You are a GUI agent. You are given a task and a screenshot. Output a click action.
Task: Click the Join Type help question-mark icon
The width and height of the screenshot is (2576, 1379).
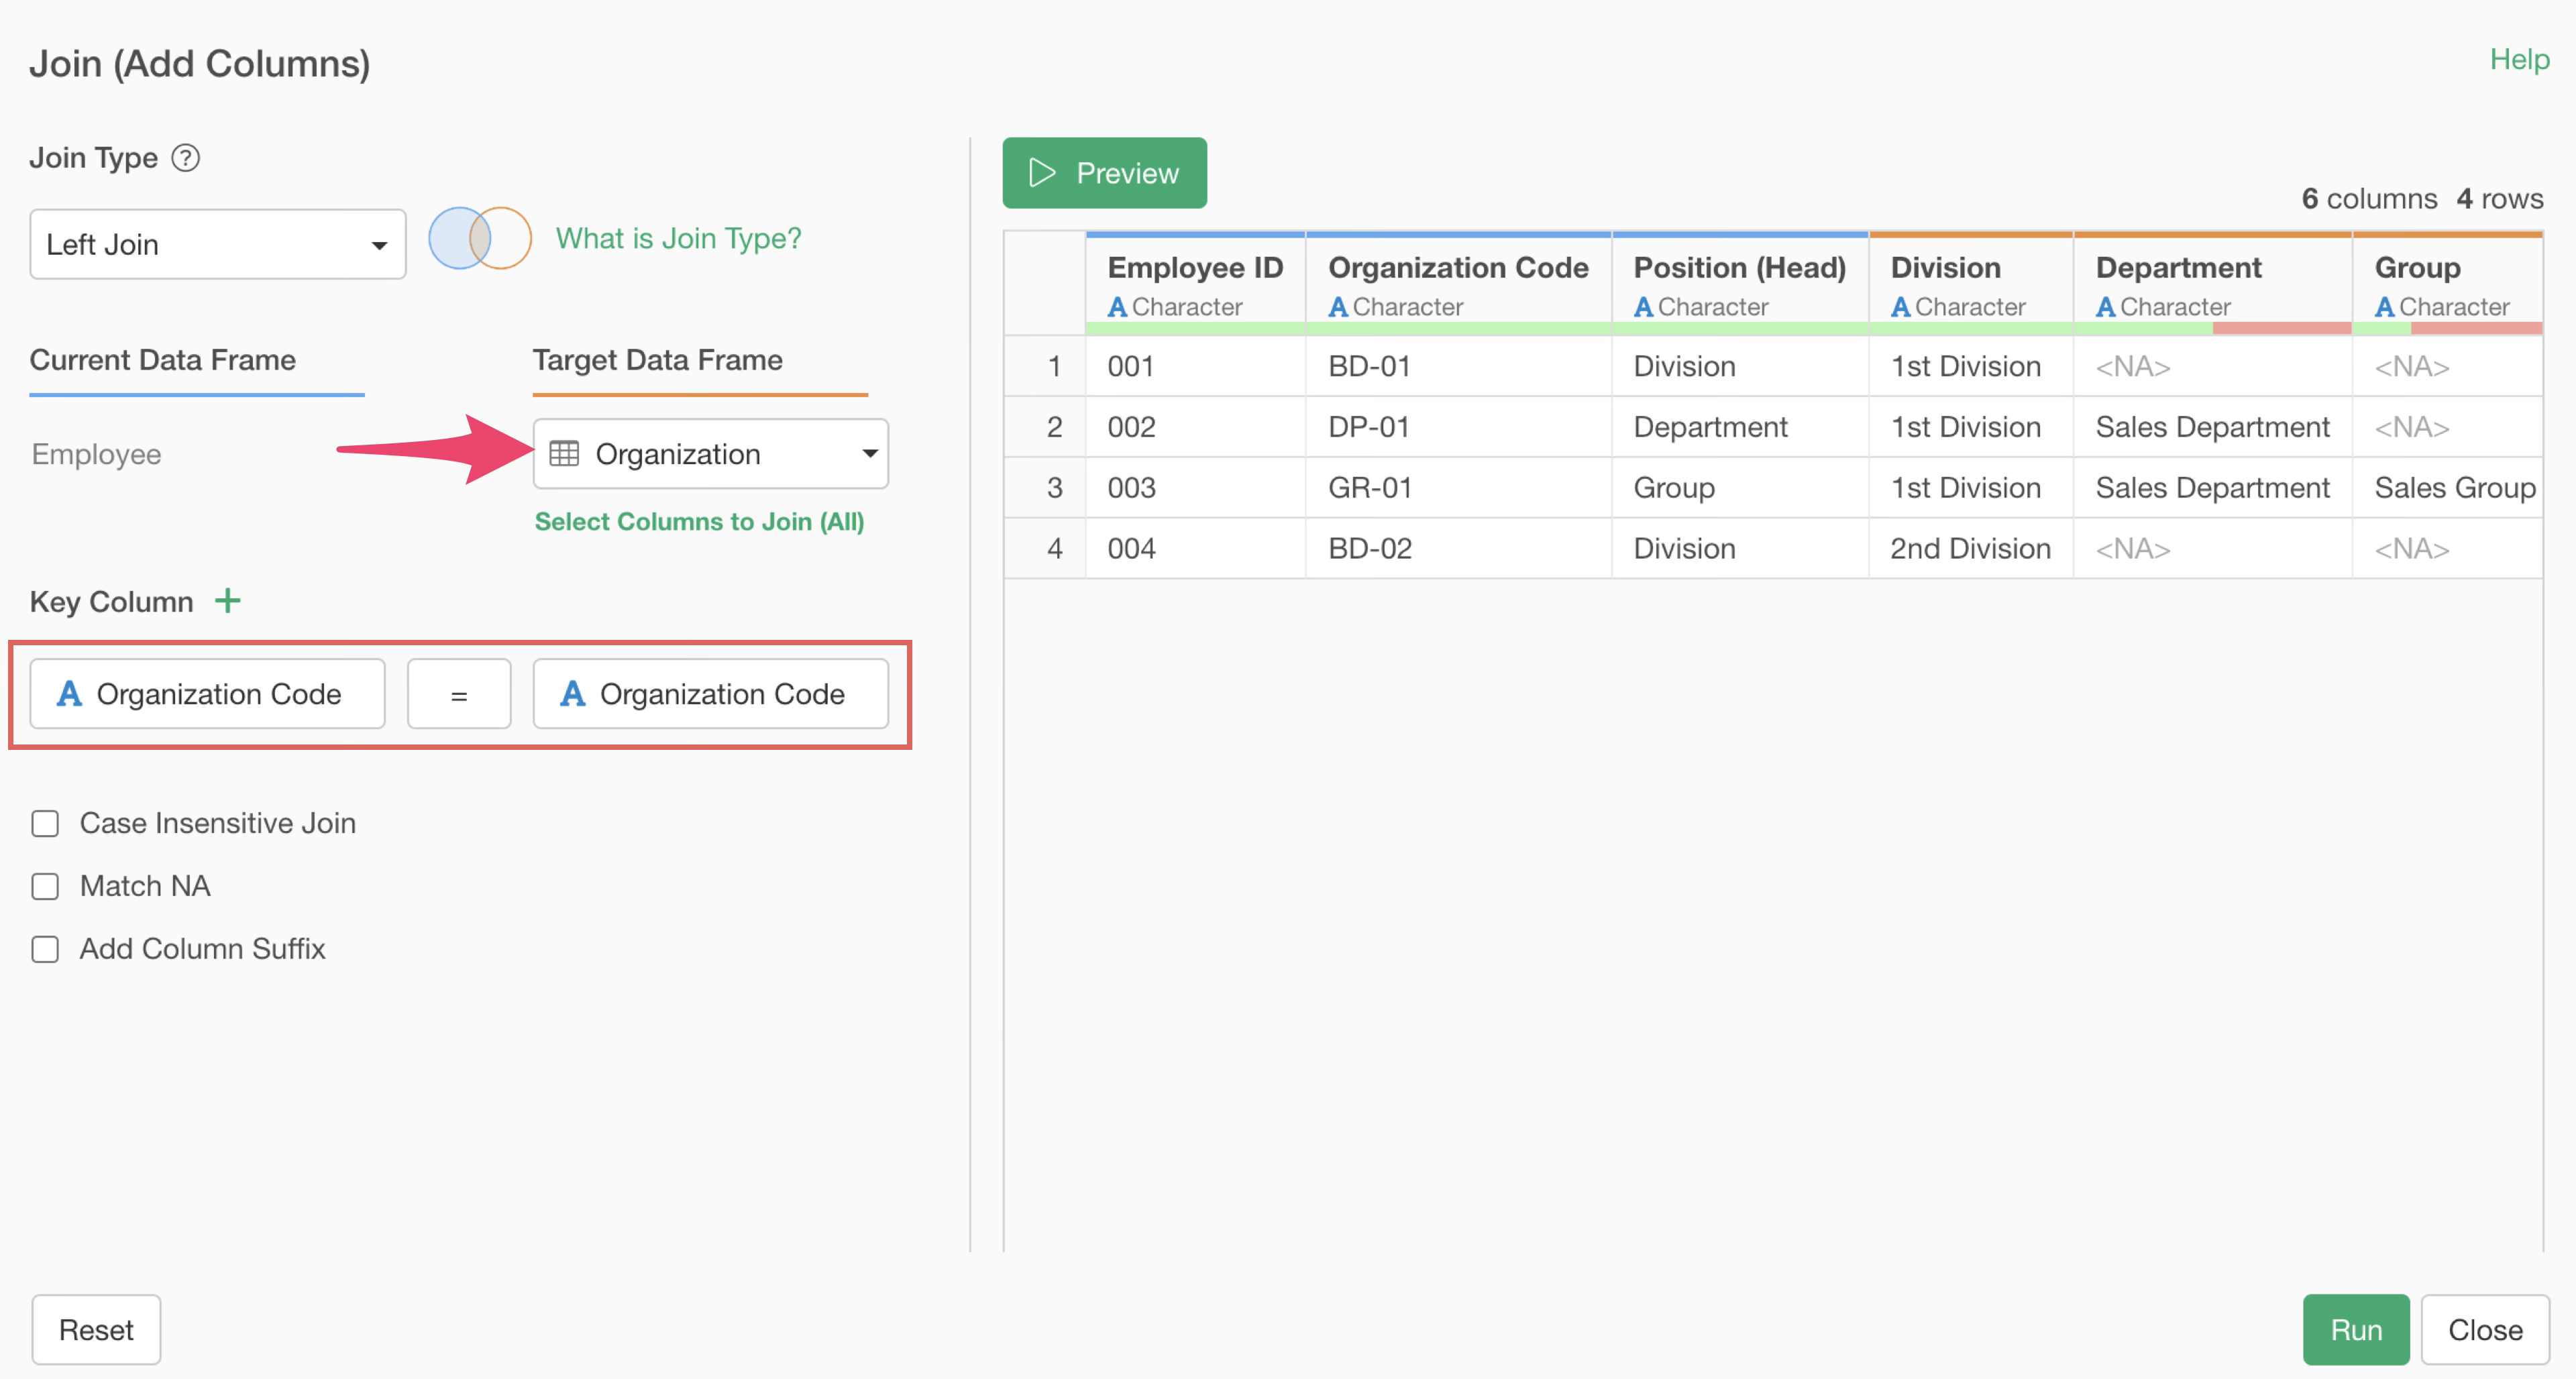[186, 158]
